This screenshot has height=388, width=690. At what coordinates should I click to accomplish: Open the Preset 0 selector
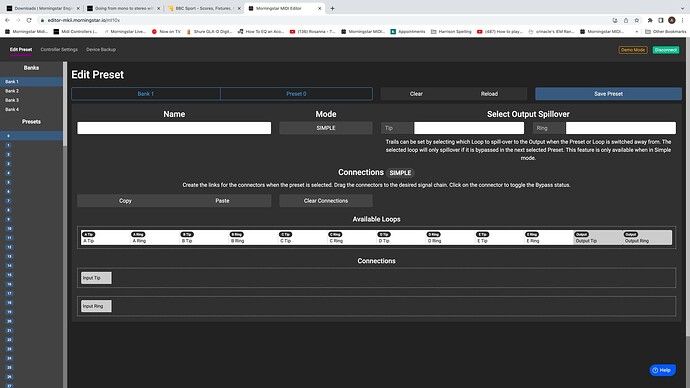296,94
